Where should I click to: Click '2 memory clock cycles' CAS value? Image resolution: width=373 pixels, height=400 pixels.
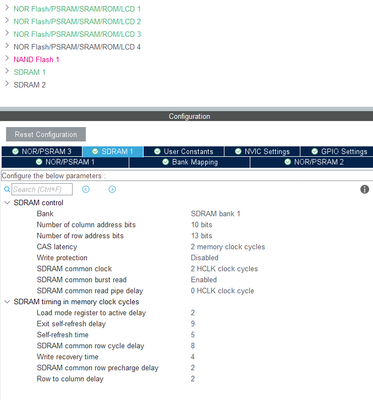[x=228, y=247]
